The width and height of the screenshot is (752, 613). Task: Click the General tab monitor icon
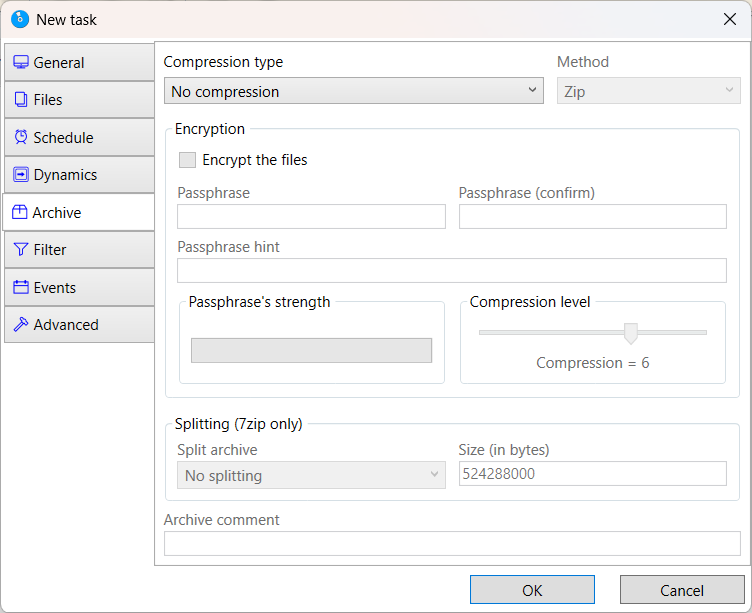tap(21, 63)
